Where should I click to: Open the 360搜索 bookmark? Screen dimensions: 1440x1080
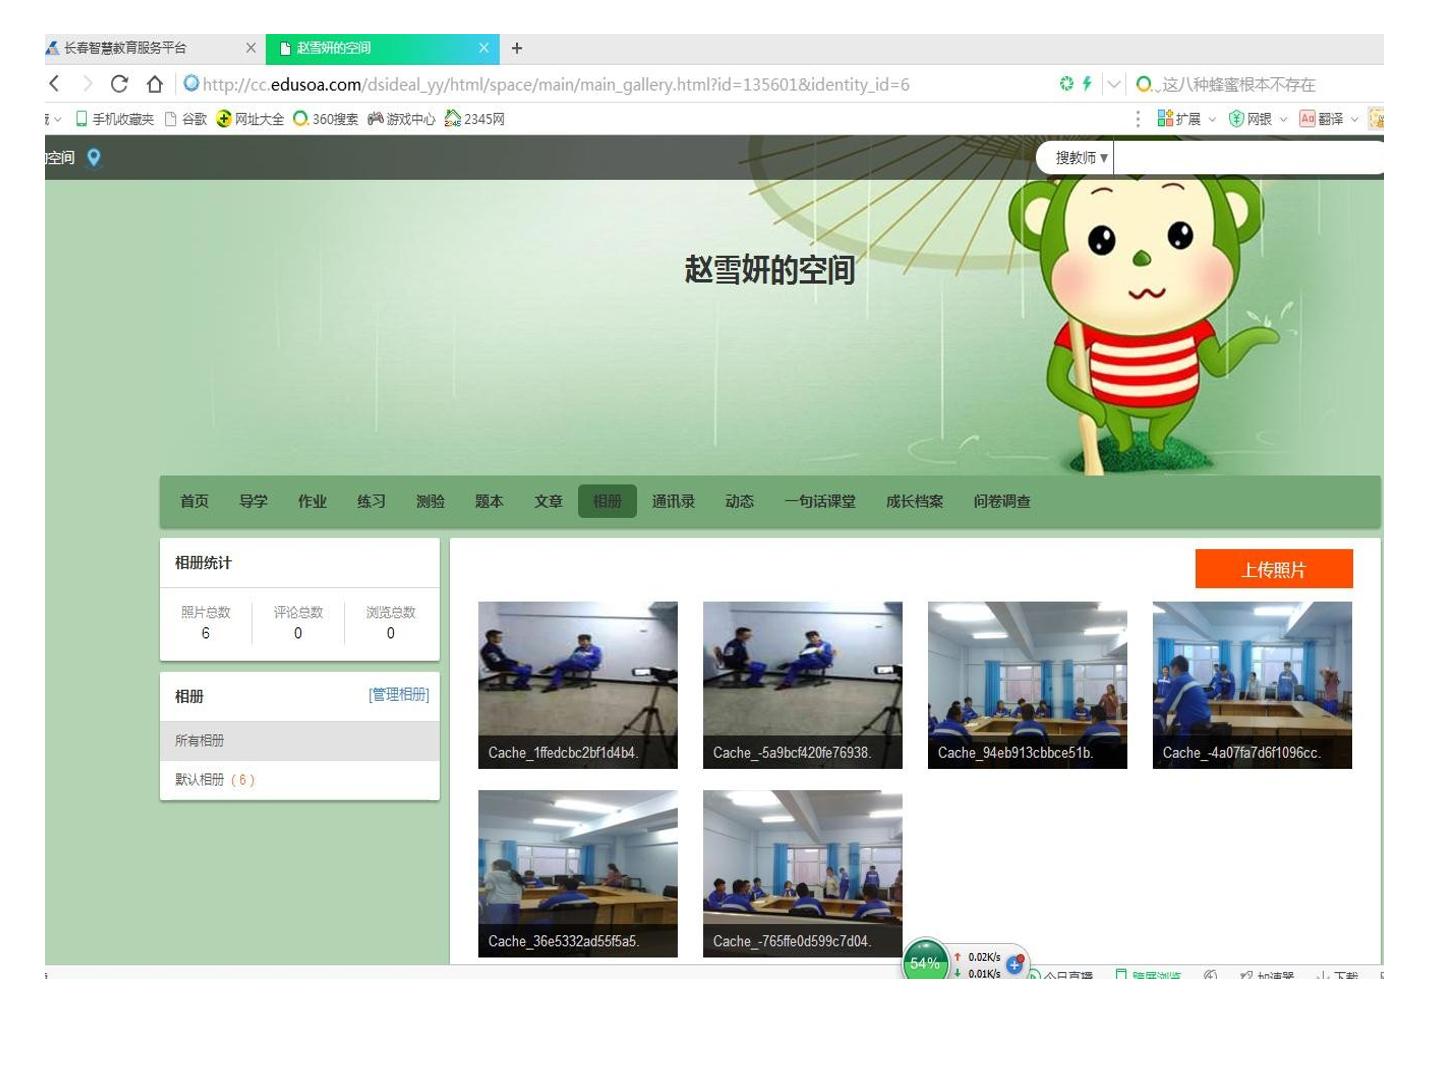325,119
